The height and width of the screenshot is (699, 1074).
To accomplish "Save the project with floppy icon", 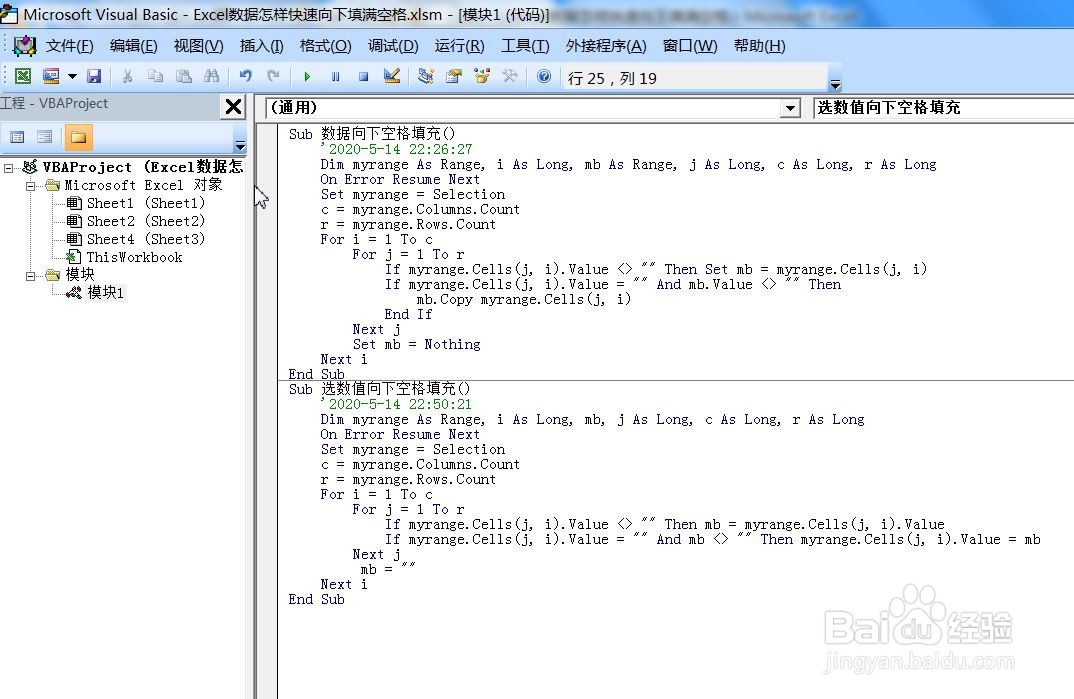I will tap(94, 76).
